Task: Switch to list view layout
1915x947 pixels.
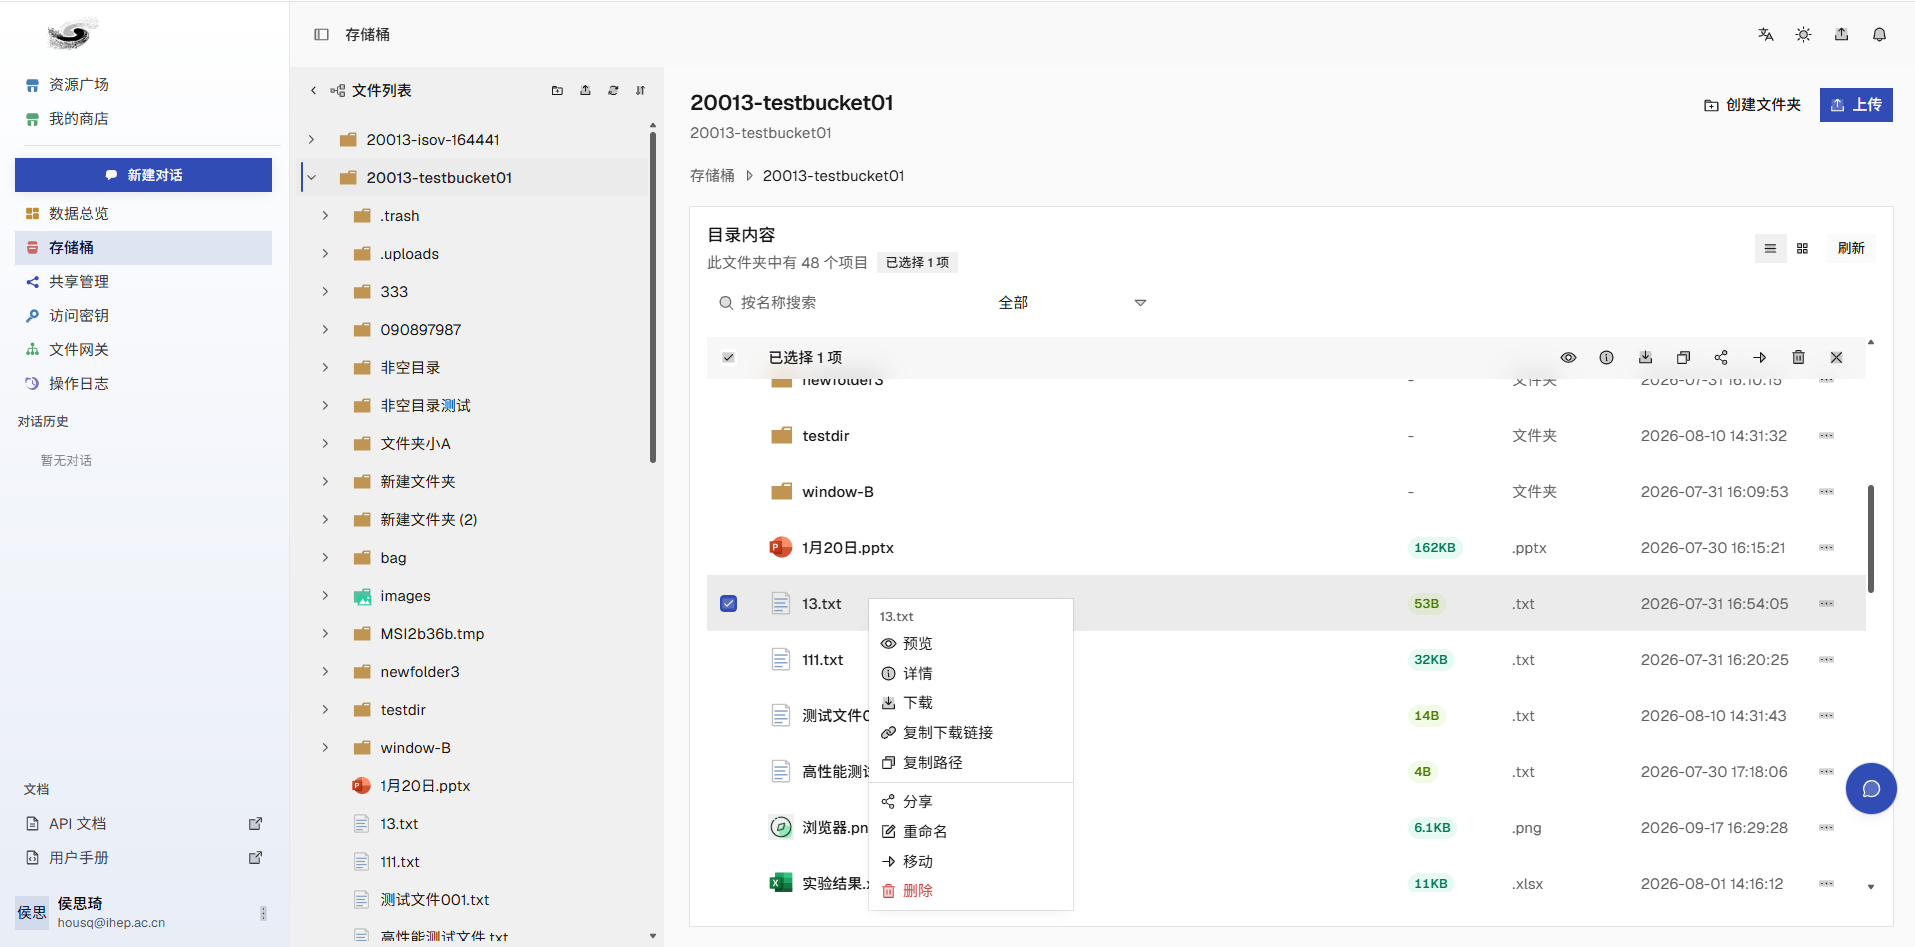Action: (x=1770, y=248)
